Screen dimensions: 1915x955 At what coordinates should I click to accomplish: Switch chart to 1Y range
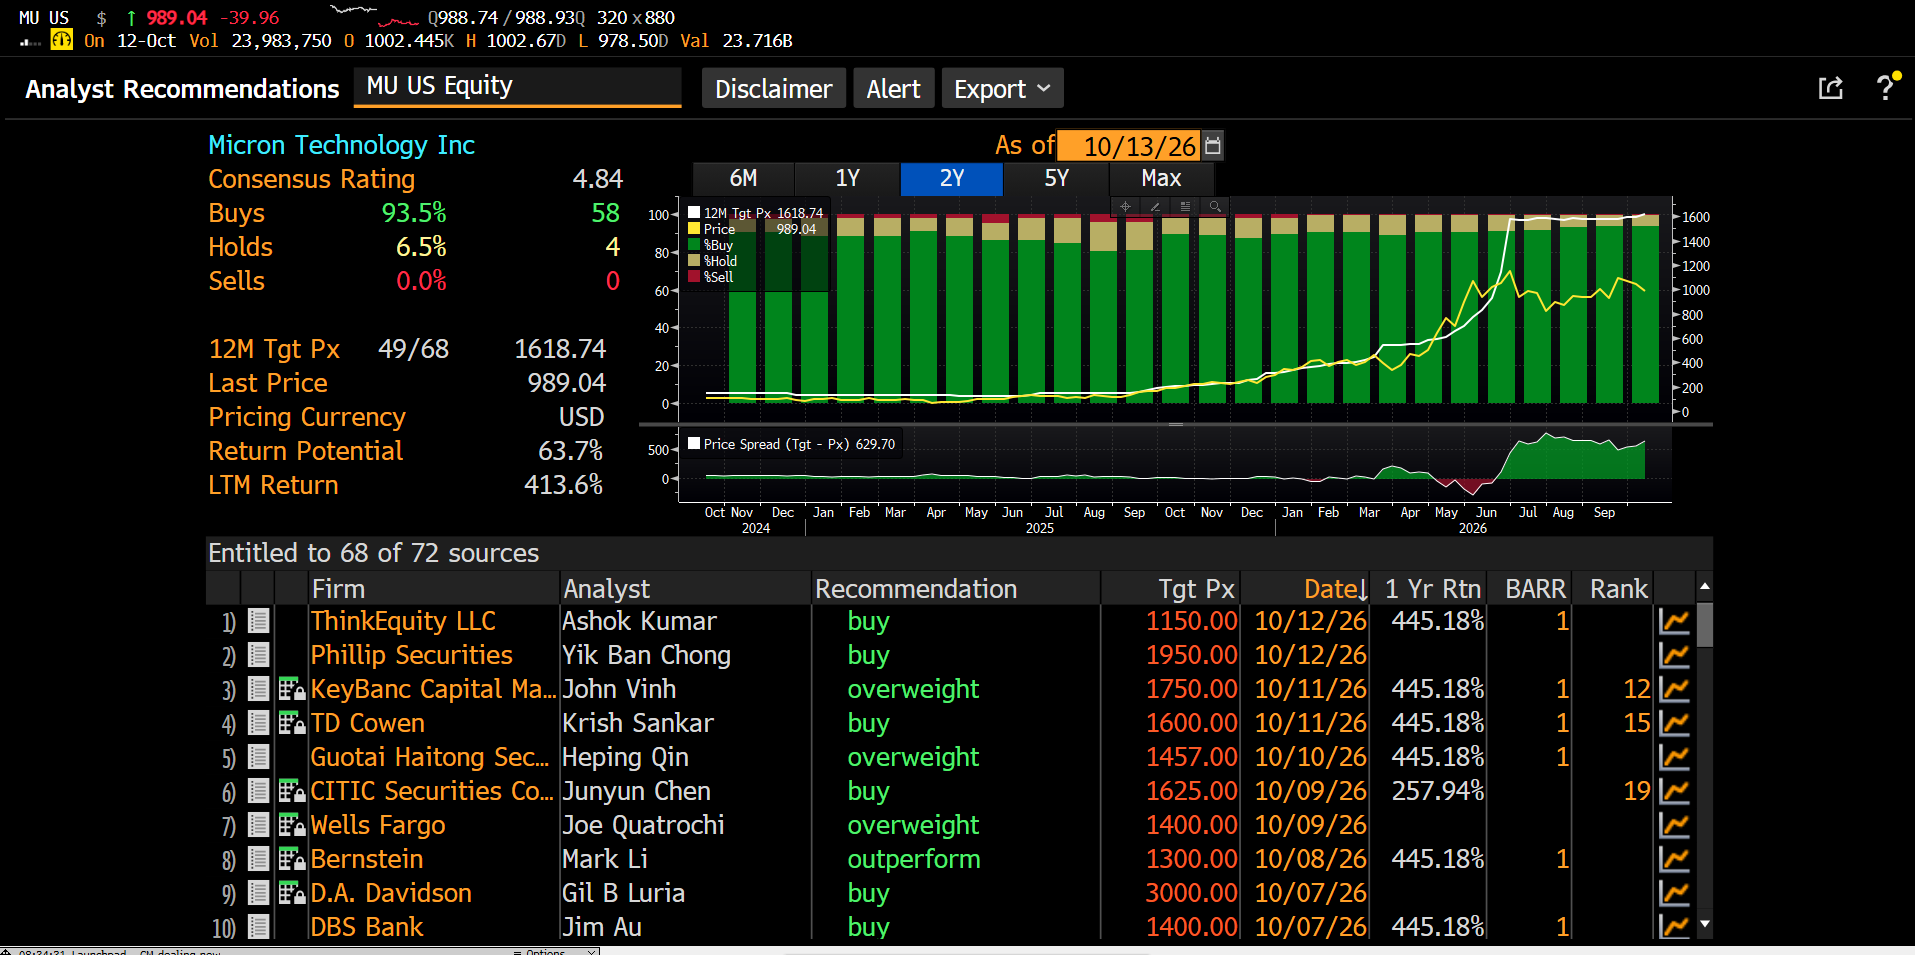point(848,179)
